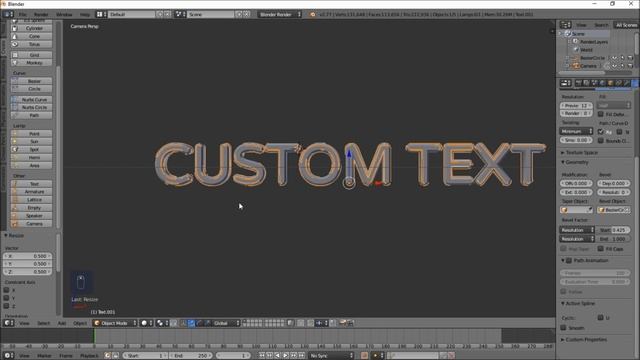Viewport: 640px width, 360px height.
Task: Open the No Sync dropdown
Action: (331, 356)
